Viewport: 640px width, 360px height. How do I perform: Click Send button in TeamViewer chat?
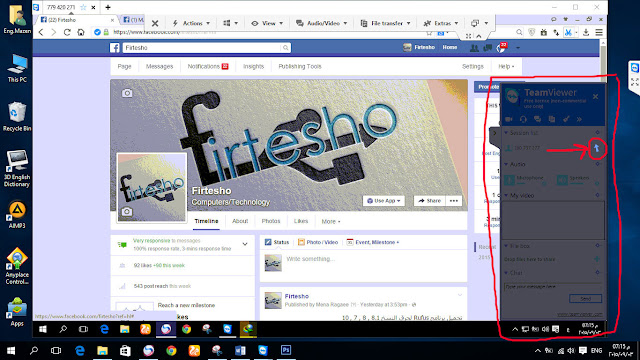click(x=585, y=299)
